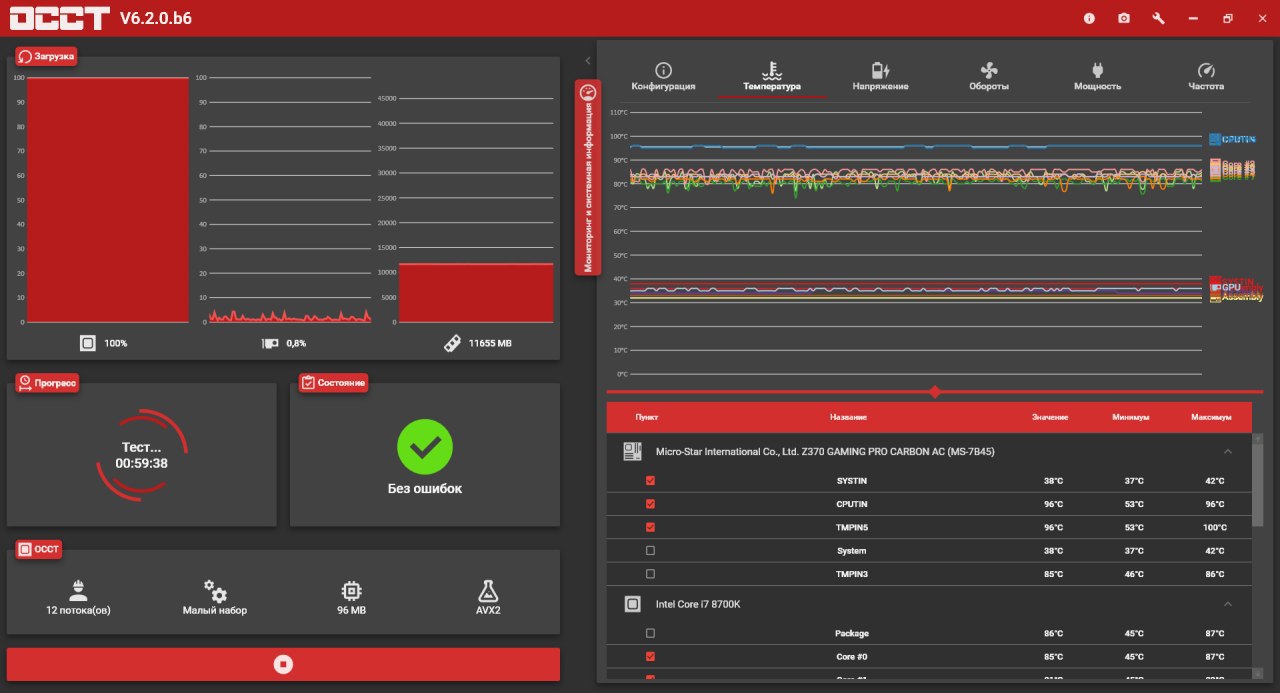The width and height of the screenshot is (1280, 693).
Task: Collapse the Intel Core i7 8700K group
Action: [x=1228, y=604]
